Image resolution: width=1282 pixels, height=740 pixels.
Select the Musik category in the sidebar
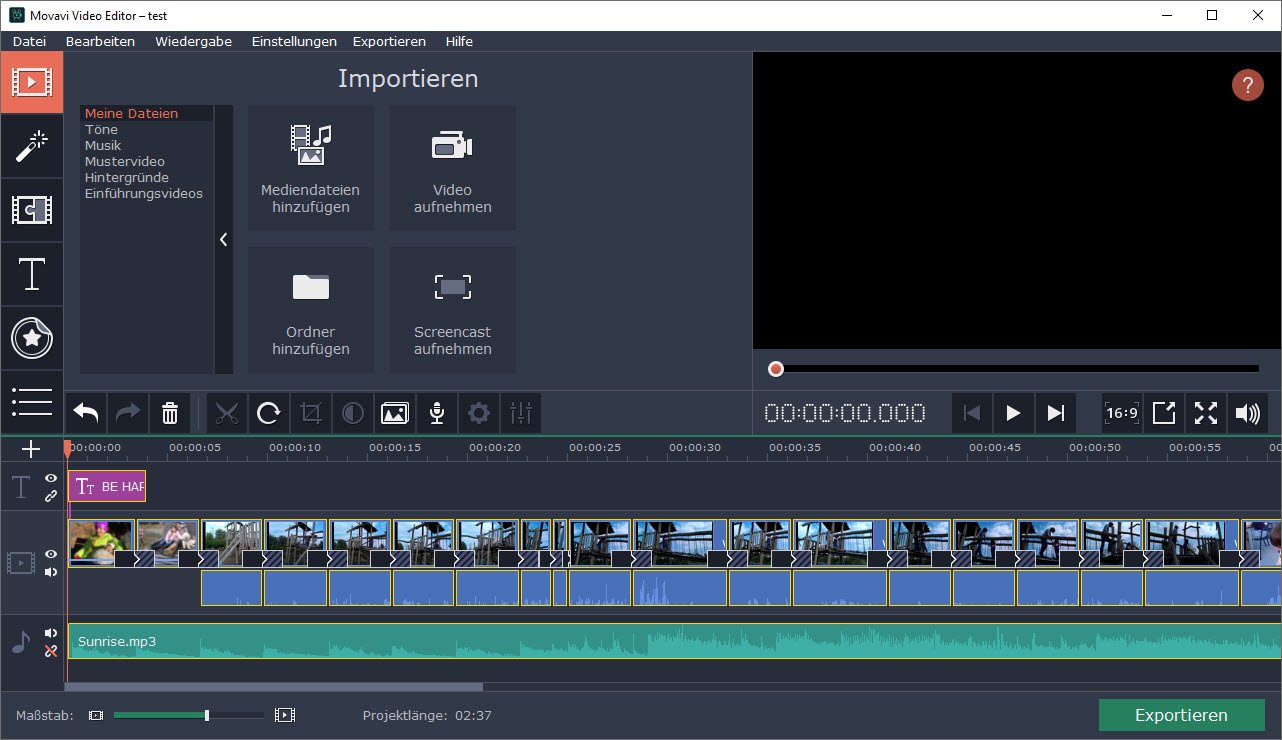tap(104, 145)
